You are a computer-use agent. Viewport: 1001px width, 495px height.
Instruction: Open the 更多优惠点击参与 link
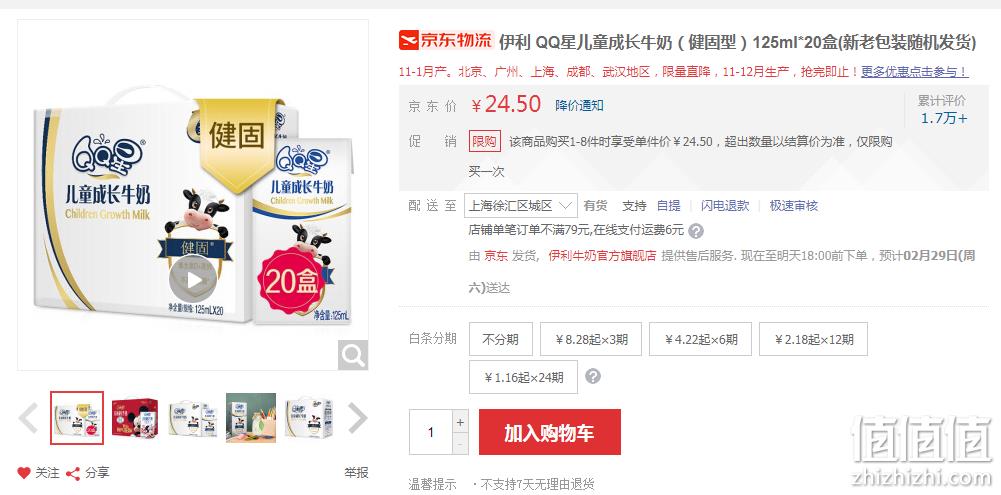(914, 72)
